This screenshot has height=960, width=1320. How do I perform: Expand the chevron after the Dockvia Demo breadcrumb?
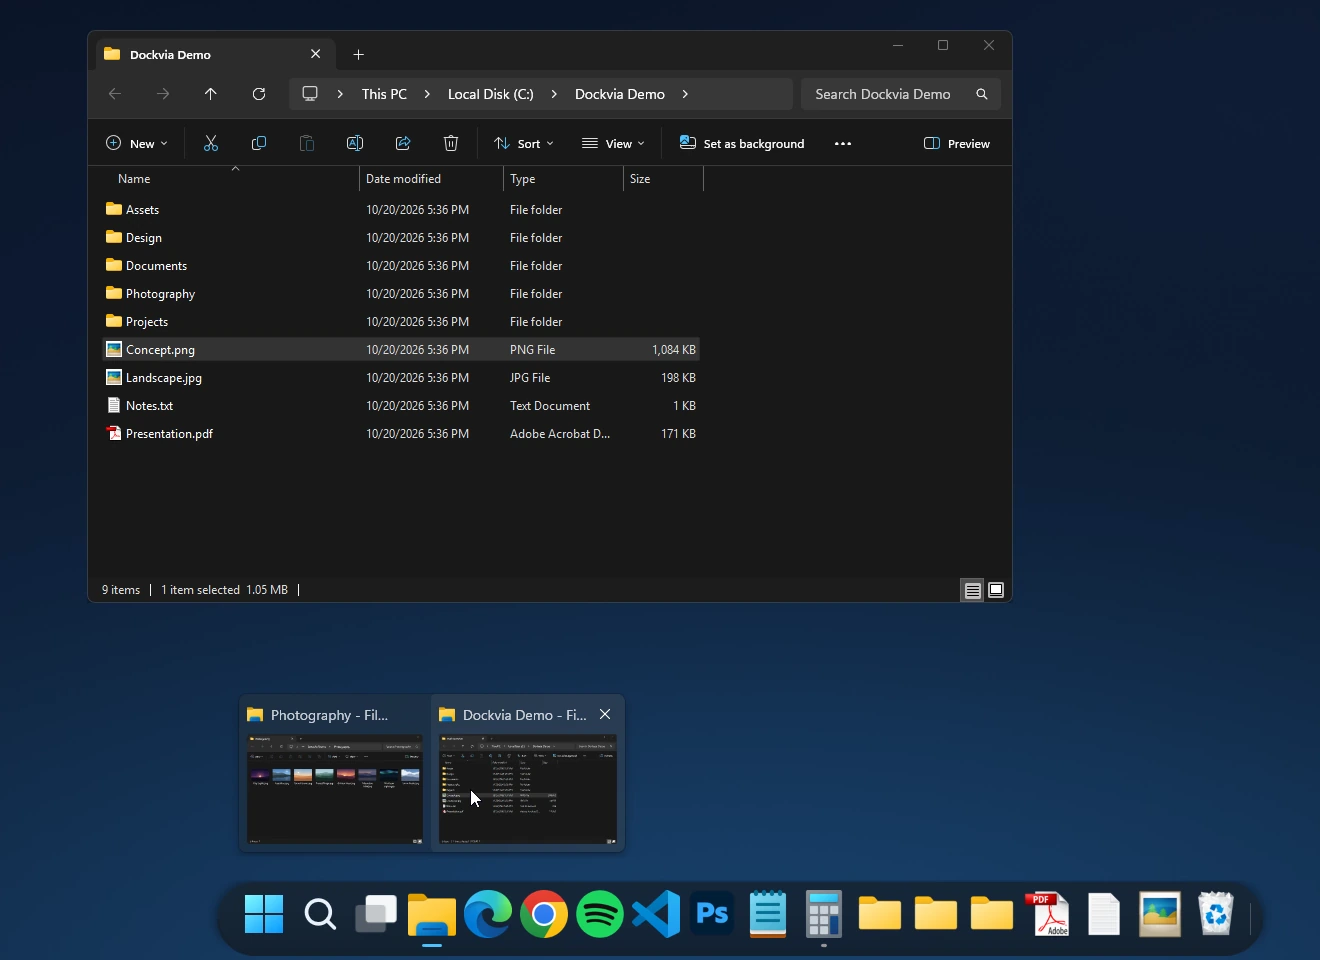685,94
